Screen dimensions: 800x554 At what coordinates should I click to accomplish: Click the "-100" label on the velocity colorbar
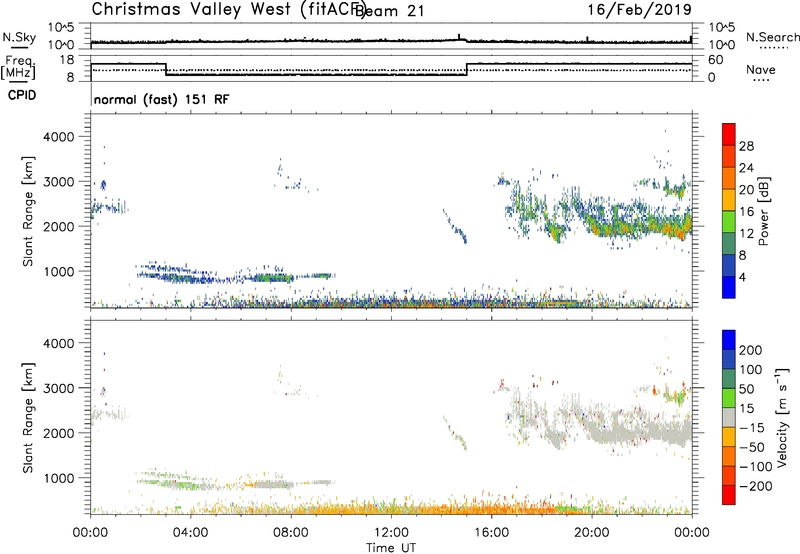point(756,467)
